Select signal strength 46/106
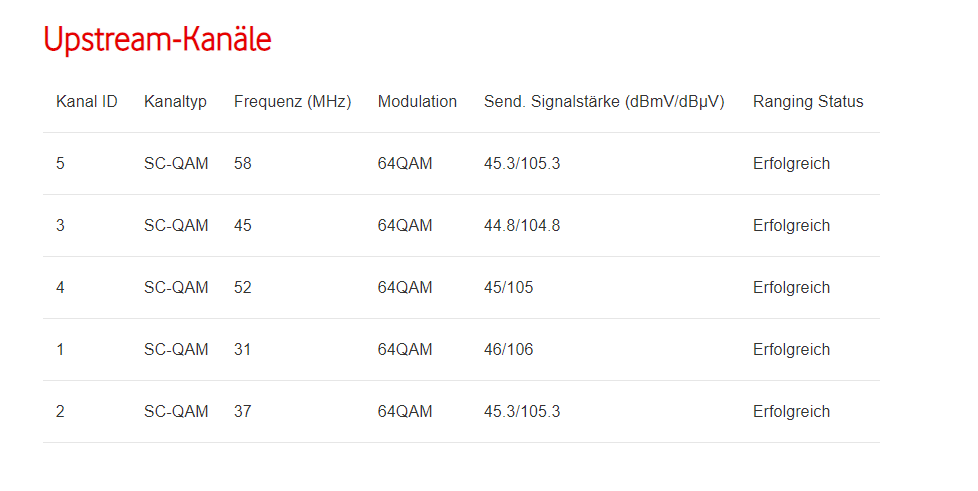 click(509, 349)
